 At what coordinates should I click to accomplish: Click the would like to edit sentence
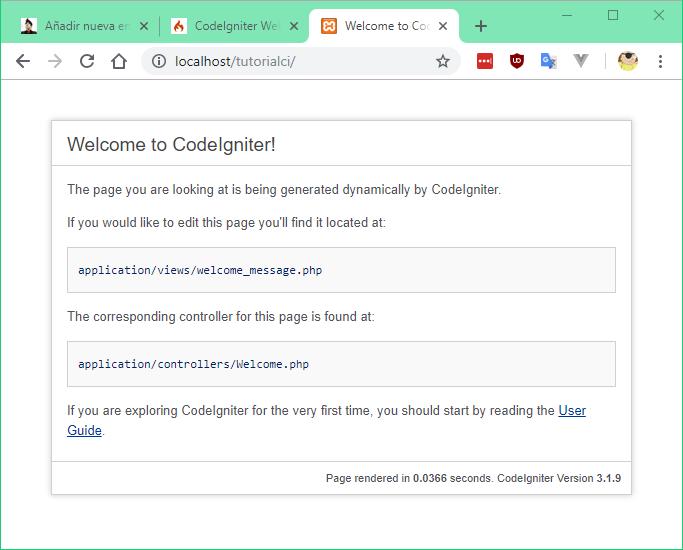tap(227, 223)
